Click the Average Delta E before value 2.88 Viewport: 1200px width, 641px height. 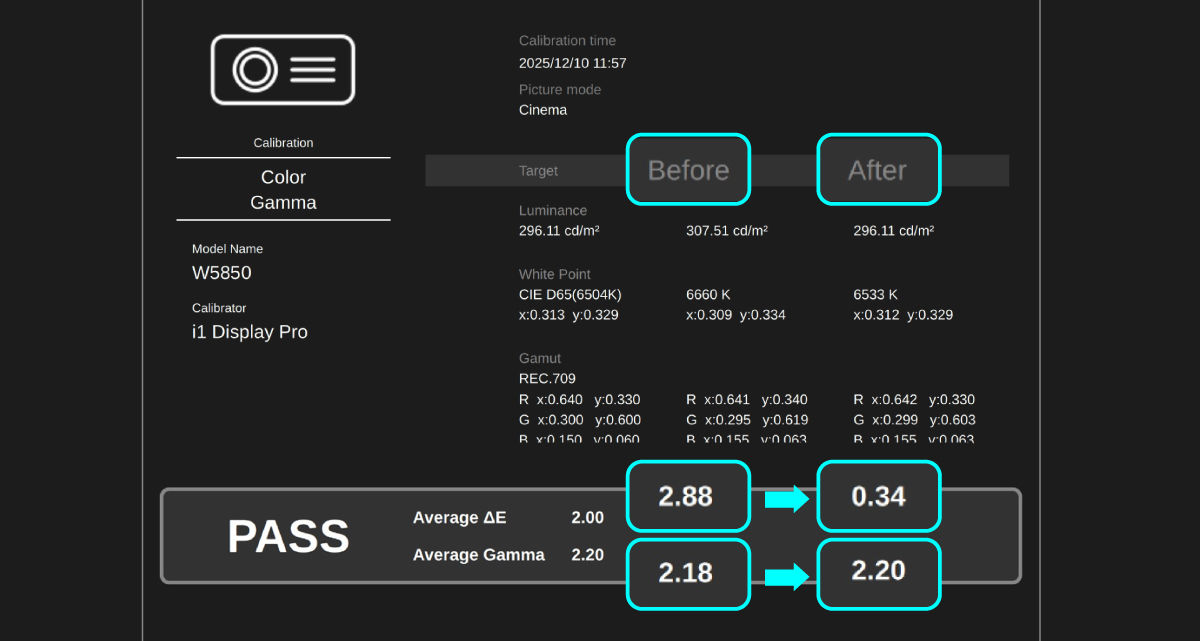[x=688, y=496]
